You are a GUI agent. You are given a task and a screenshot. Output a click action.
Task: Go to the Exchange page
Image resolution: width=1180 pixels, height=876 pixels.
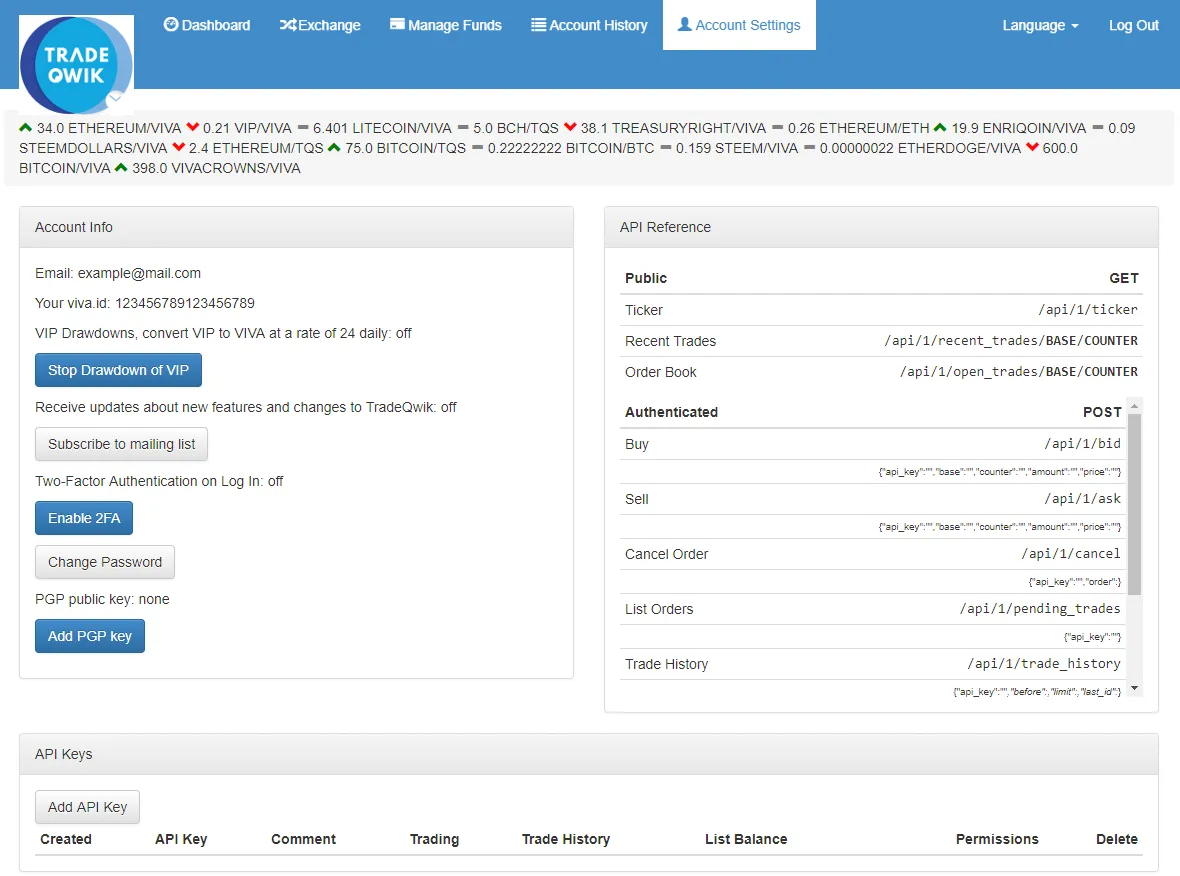click(320, 25)
